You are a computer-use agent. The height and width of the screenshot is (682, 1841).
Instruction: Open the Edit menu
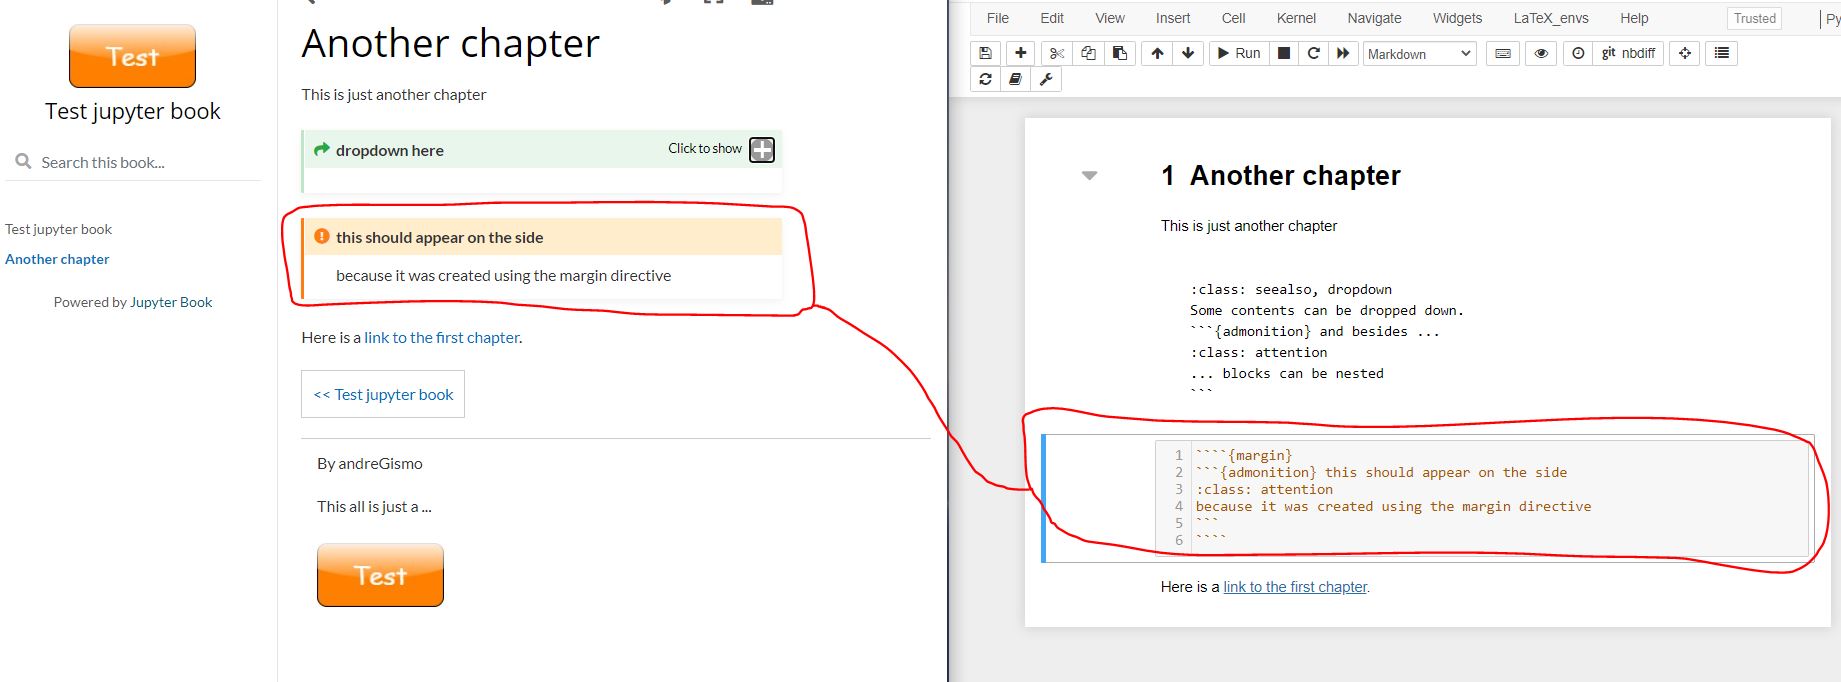(x=1052, y=18)
